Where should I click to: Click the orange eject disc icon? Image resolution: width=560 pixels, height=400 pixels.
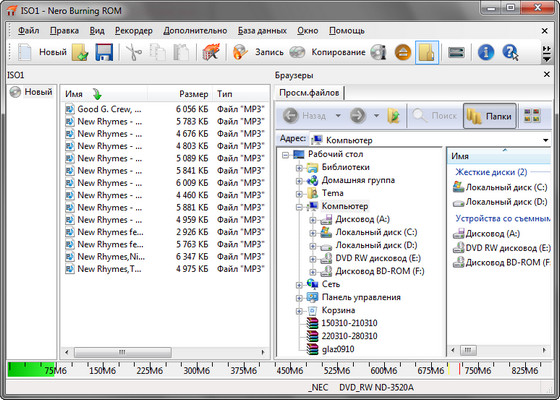coord(403,52)
